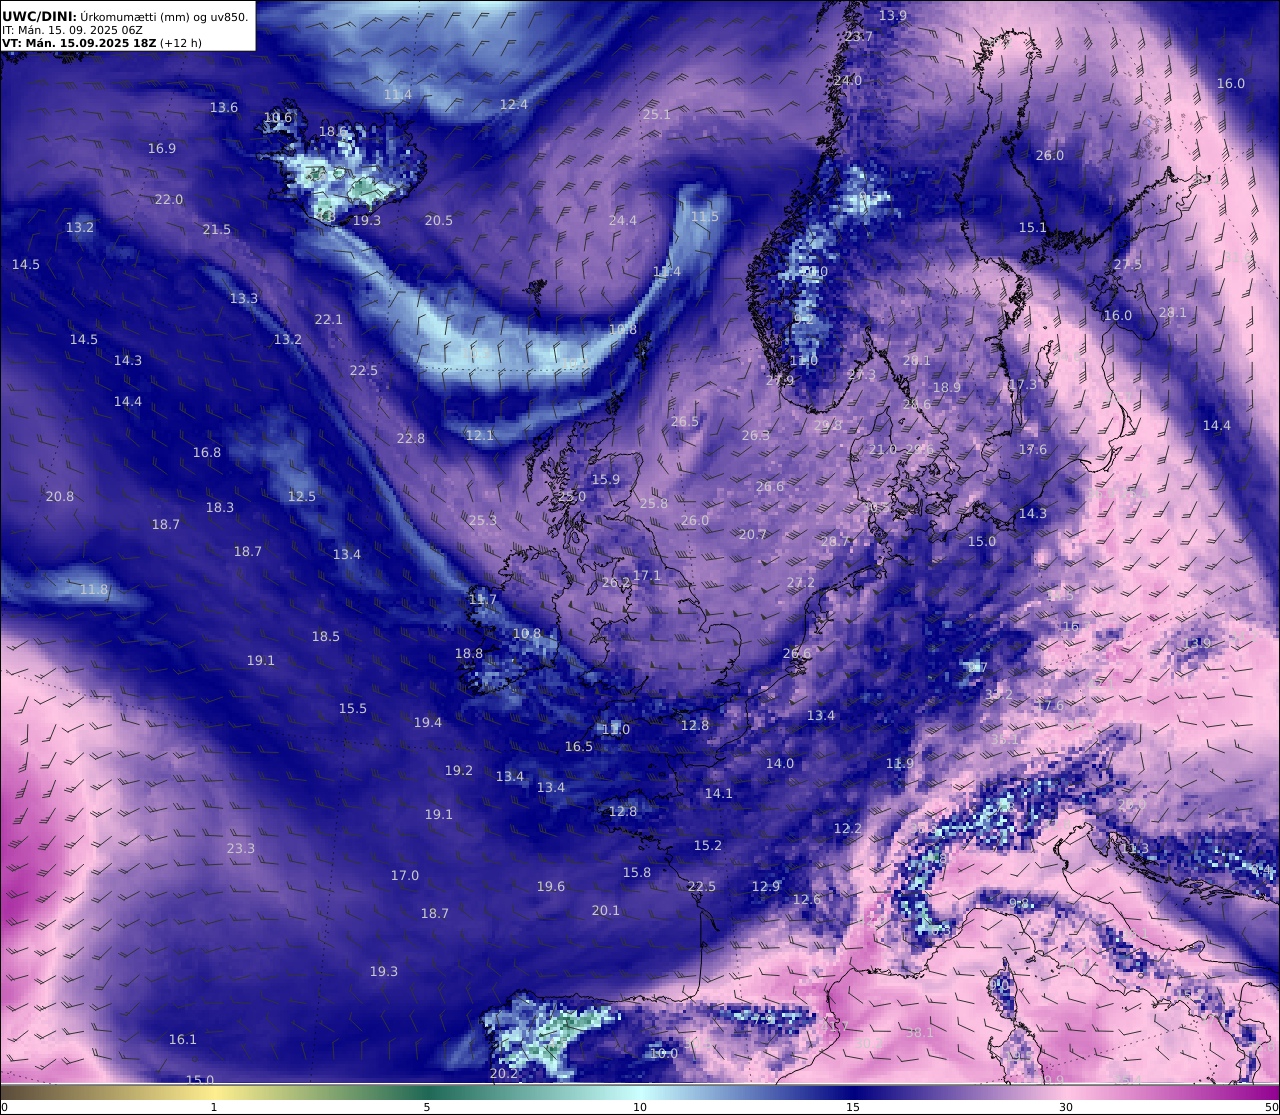
Task: Click the 19.4 value label
Action: point(428,722)
